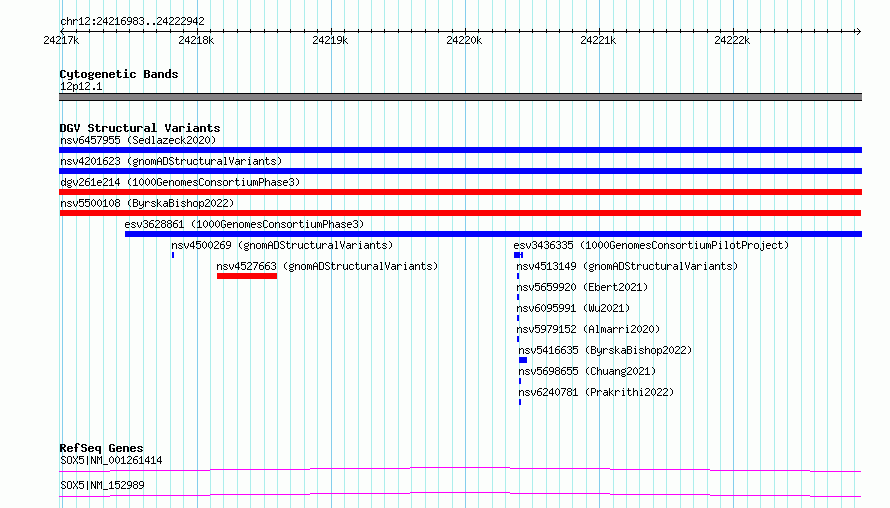Click the 24220k ruler label
This screenshot has height=508, width=890.
(x=464, y=40)
